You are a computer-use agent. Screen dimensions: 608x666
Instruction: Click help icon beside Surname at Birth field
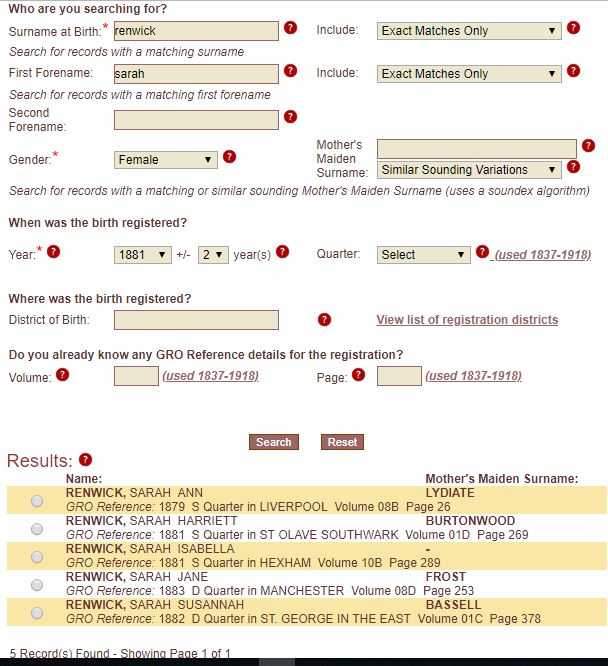click(290, 28)
